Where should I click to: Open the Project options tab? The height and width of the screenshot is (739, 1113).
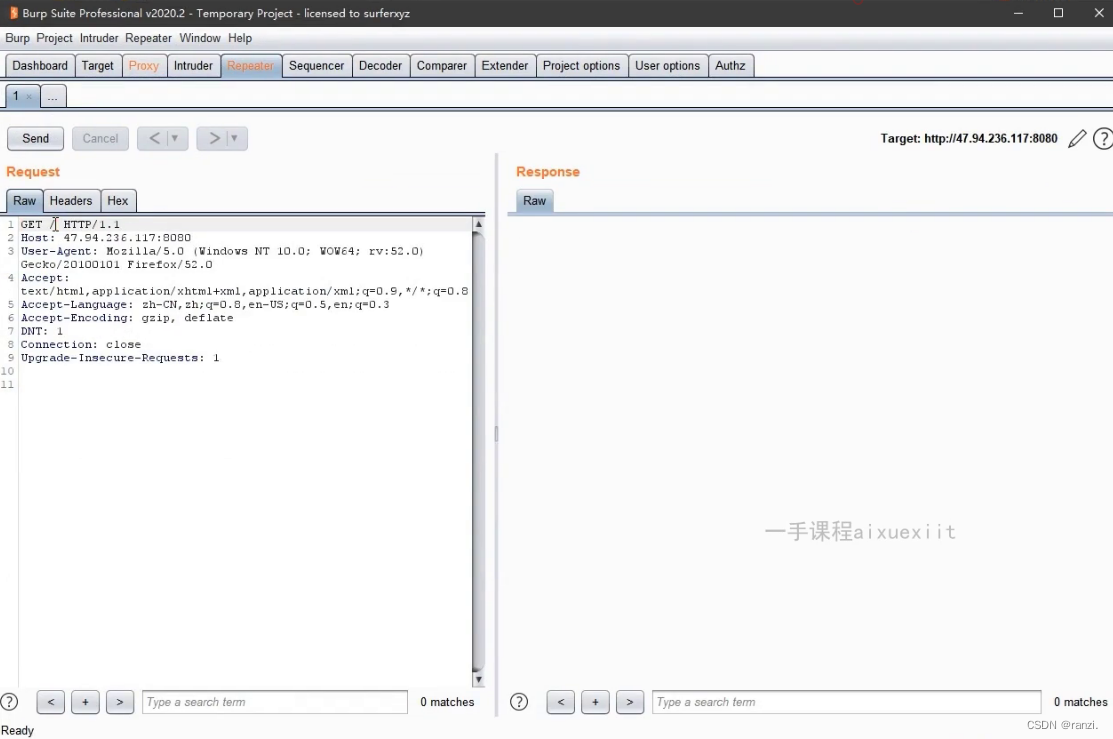pos(581,66)
